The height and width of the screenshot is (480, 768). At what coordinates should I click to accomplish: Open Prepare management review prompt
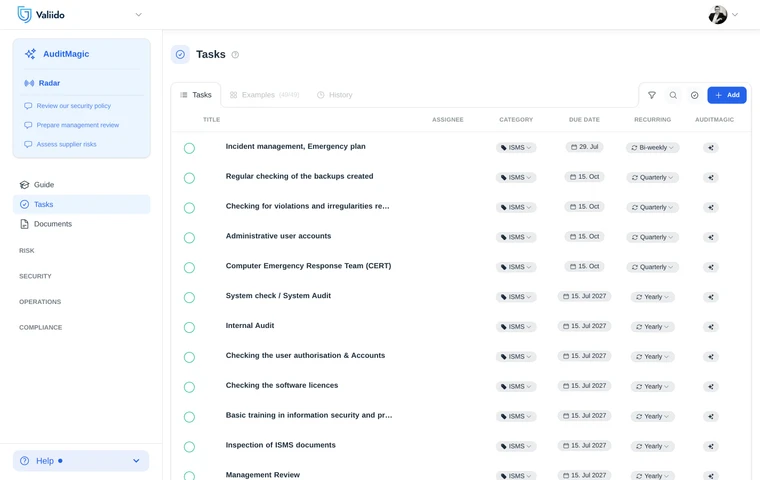(77, 125)
